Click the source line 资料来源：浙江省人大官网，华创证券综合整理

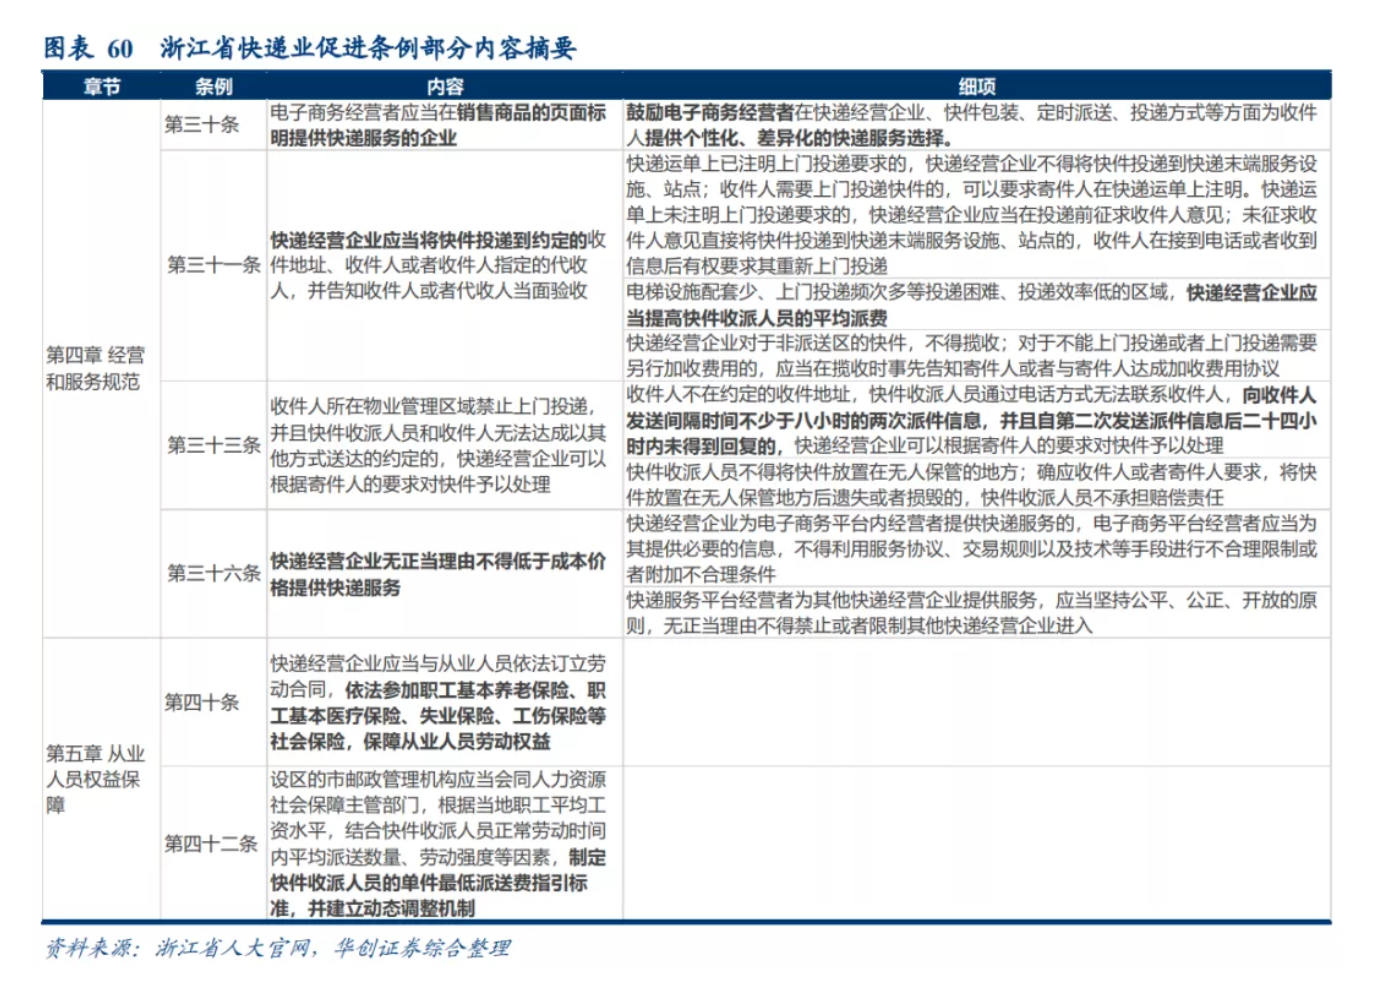pyautogui.click(x=278, y=948)
